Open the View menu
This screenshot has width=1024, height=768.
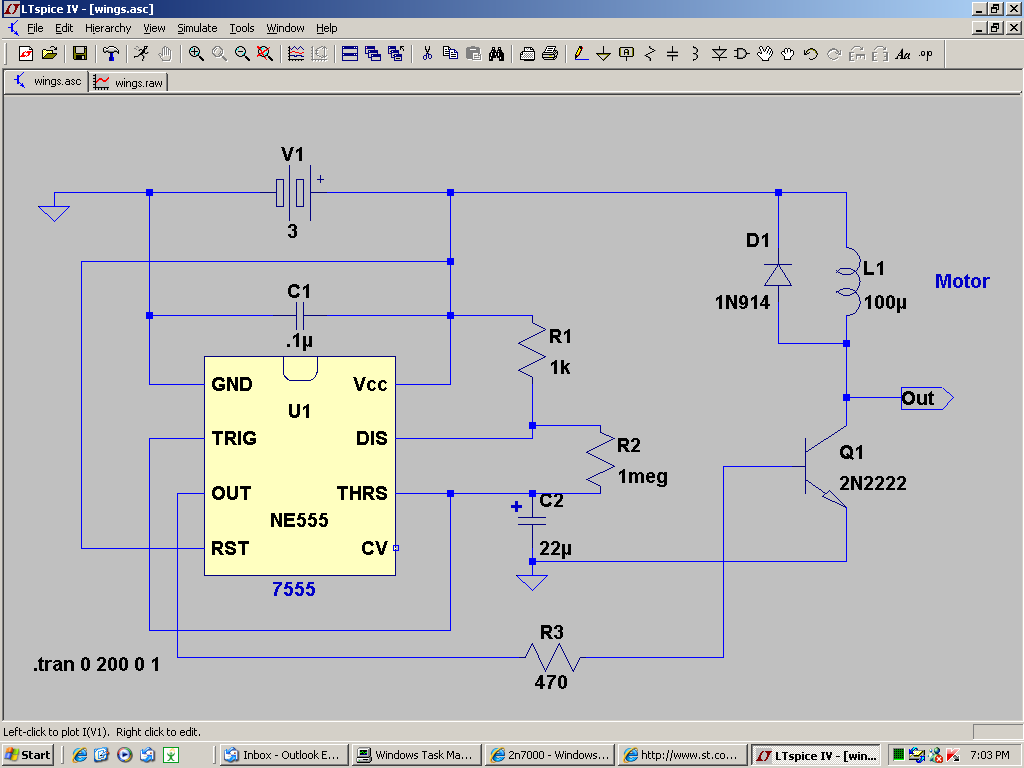click(x=154, y=28)
